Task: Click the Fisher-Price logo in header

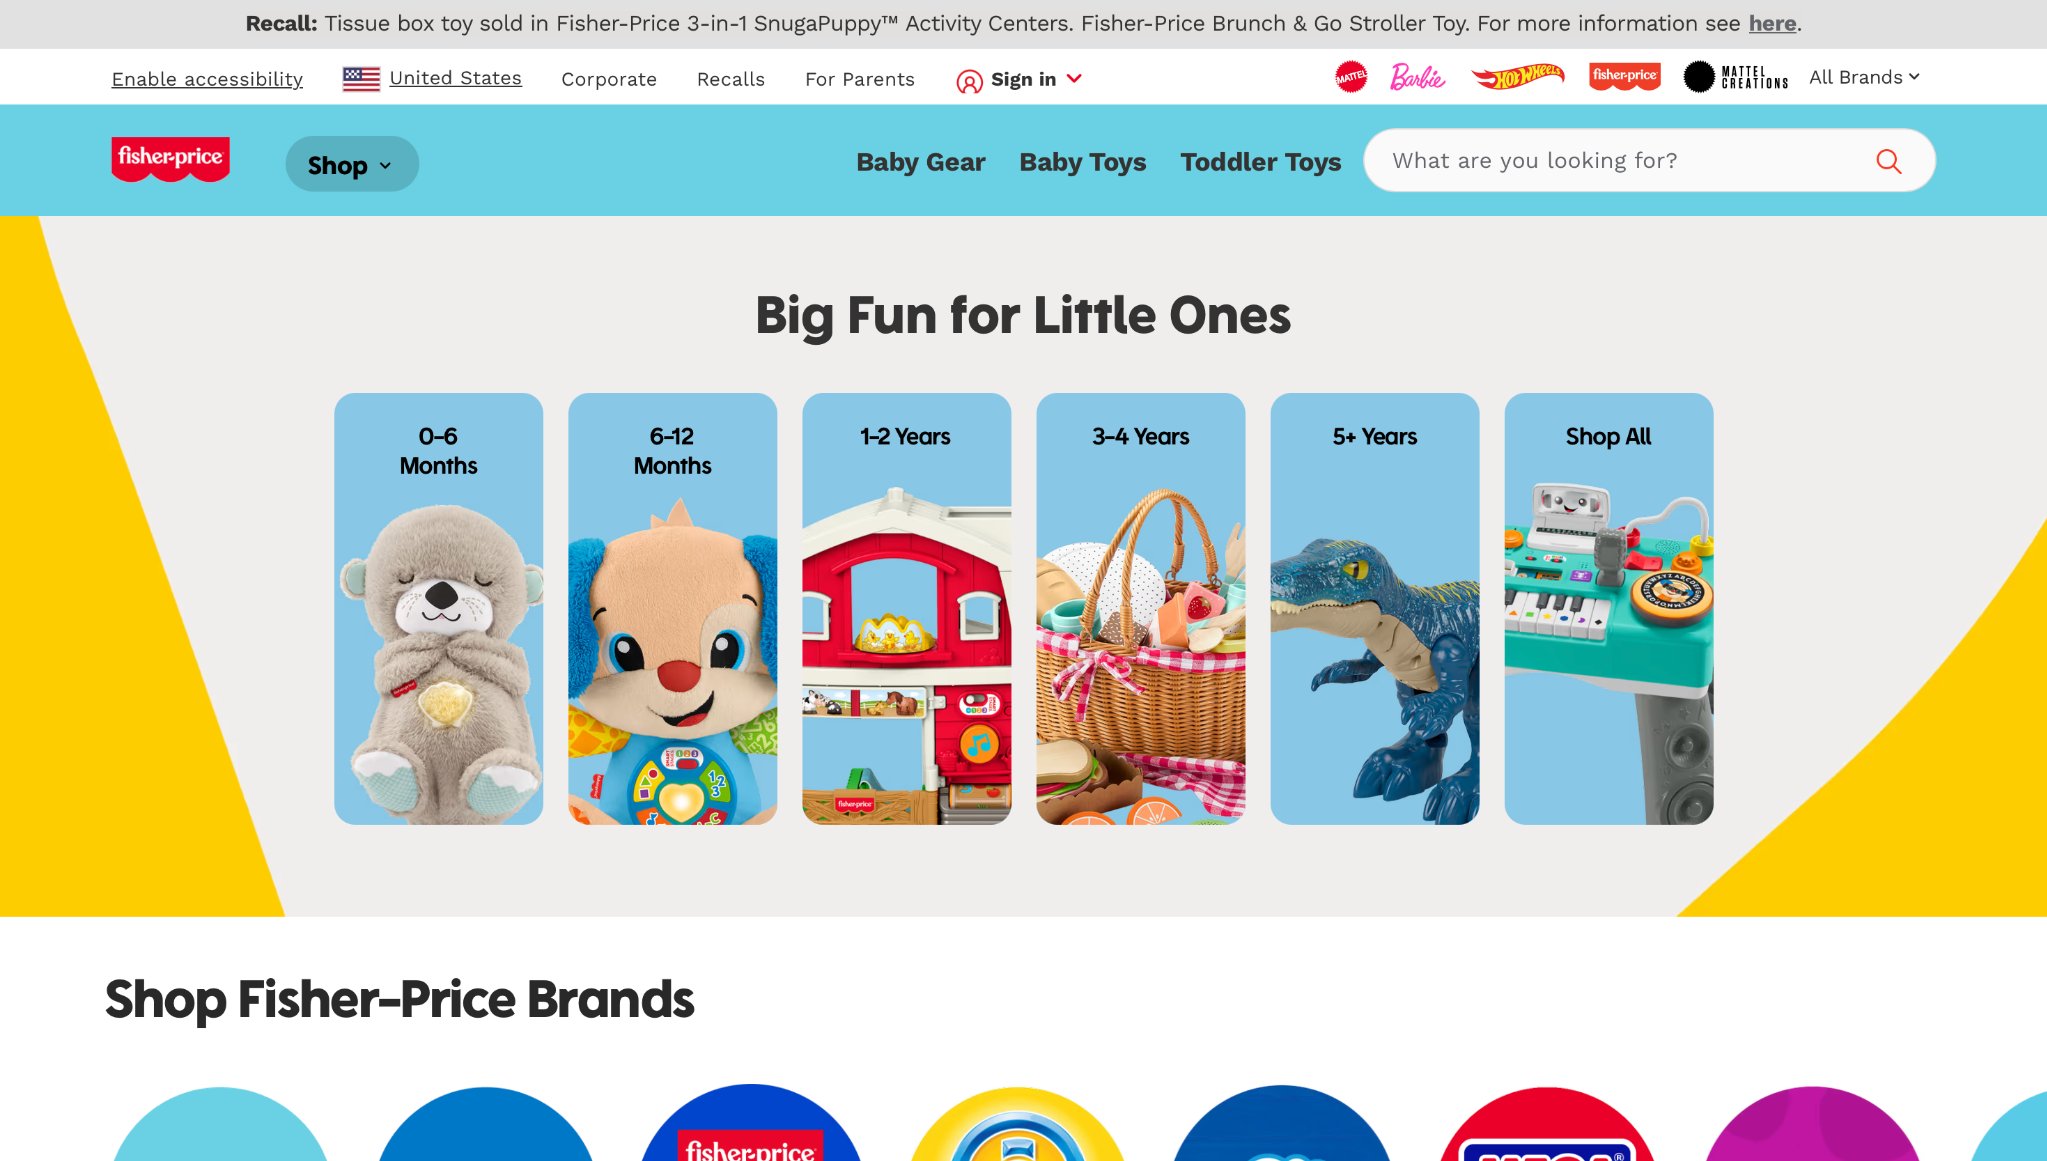Action: [x=170, y=160]
